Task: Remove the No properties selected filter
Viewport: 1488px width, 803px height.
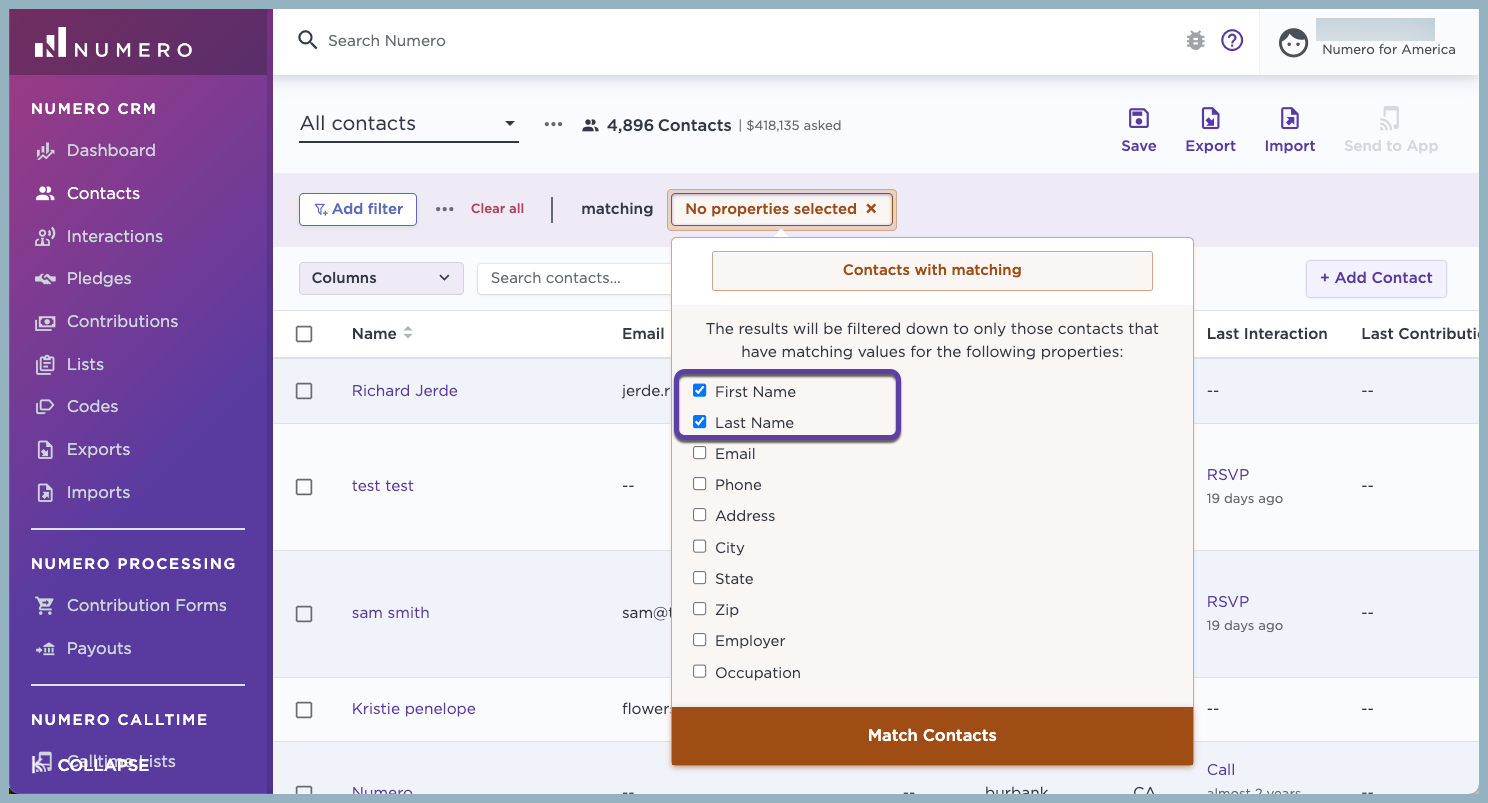Action: pos(871,209)
